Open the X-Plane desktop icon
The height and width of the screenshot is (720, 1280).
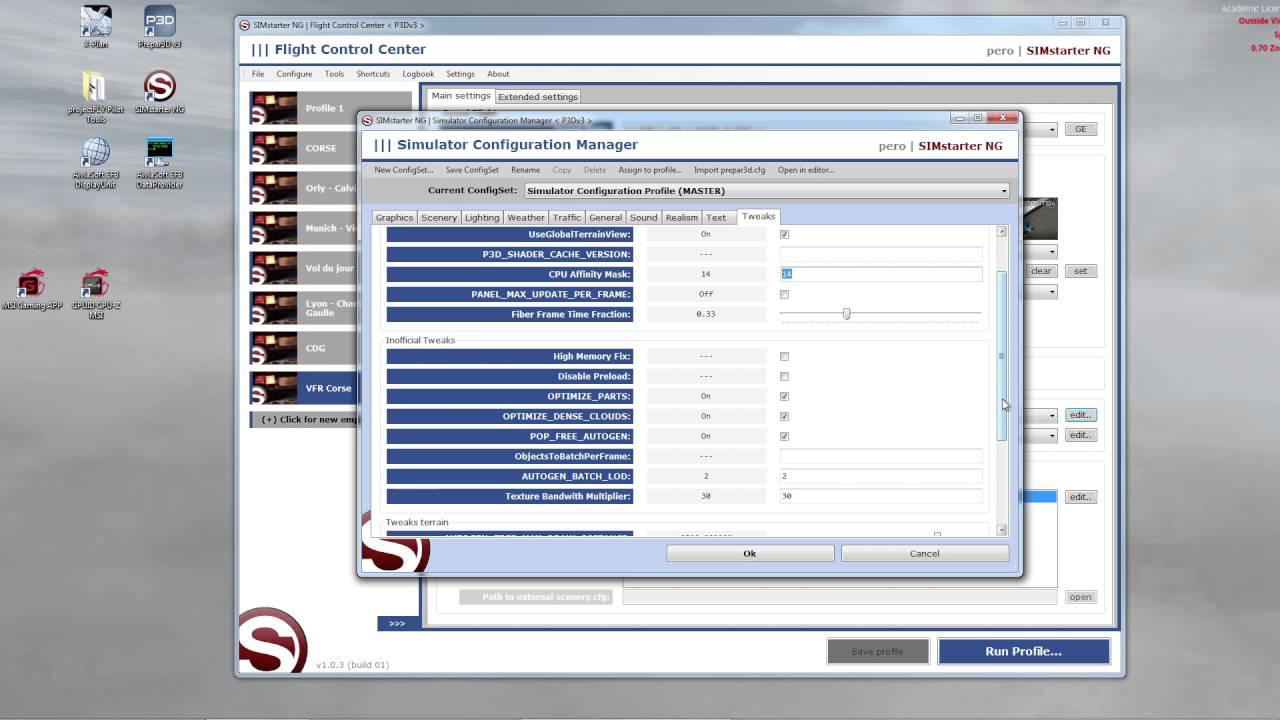[96, 26]
